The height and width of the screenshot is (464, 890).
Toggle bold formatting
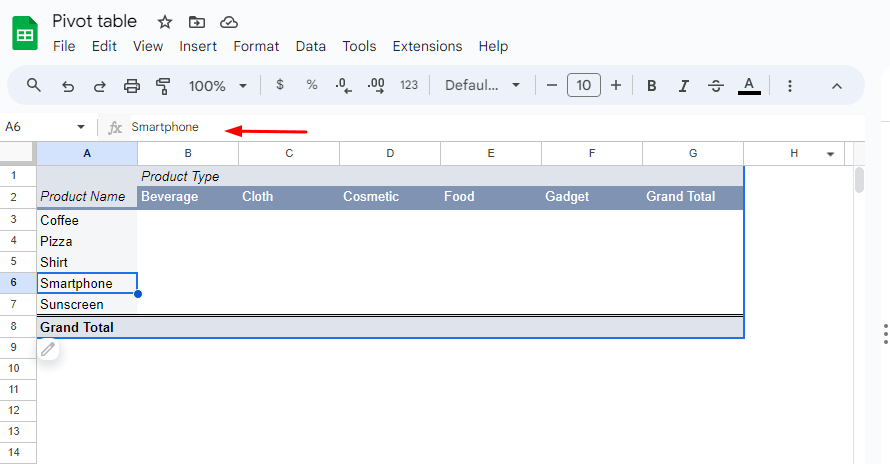[x=651, y=86]
